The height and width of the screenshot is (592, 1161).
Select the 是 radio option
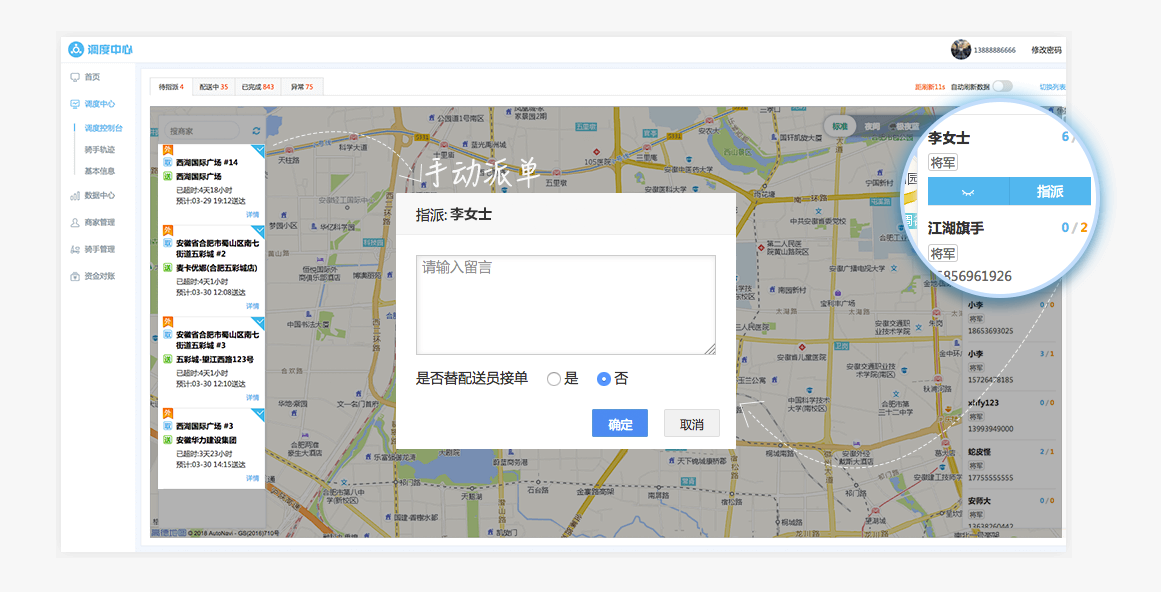point(554,379)
